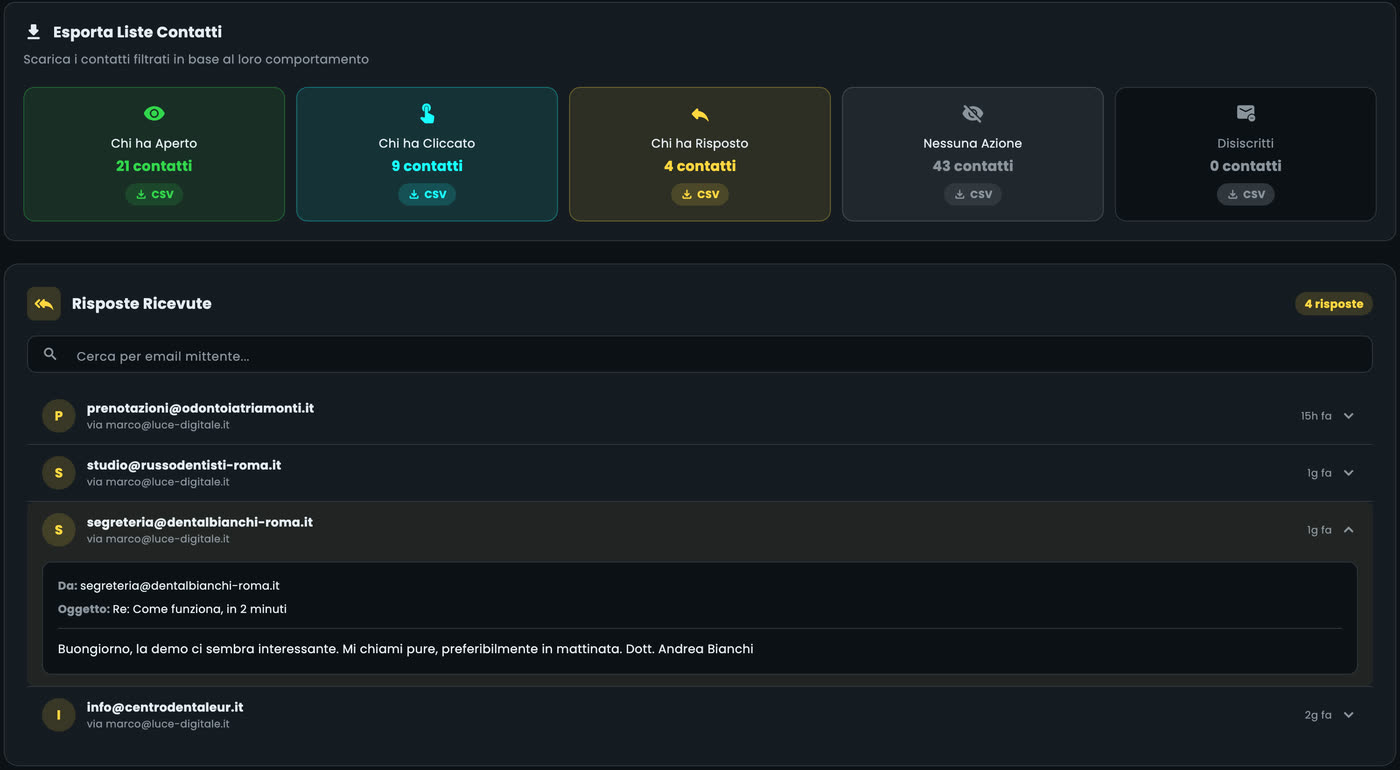The image size is (1400, 770).
Task: Click the 15h fa timestamp
Action: pos(1316,416)
